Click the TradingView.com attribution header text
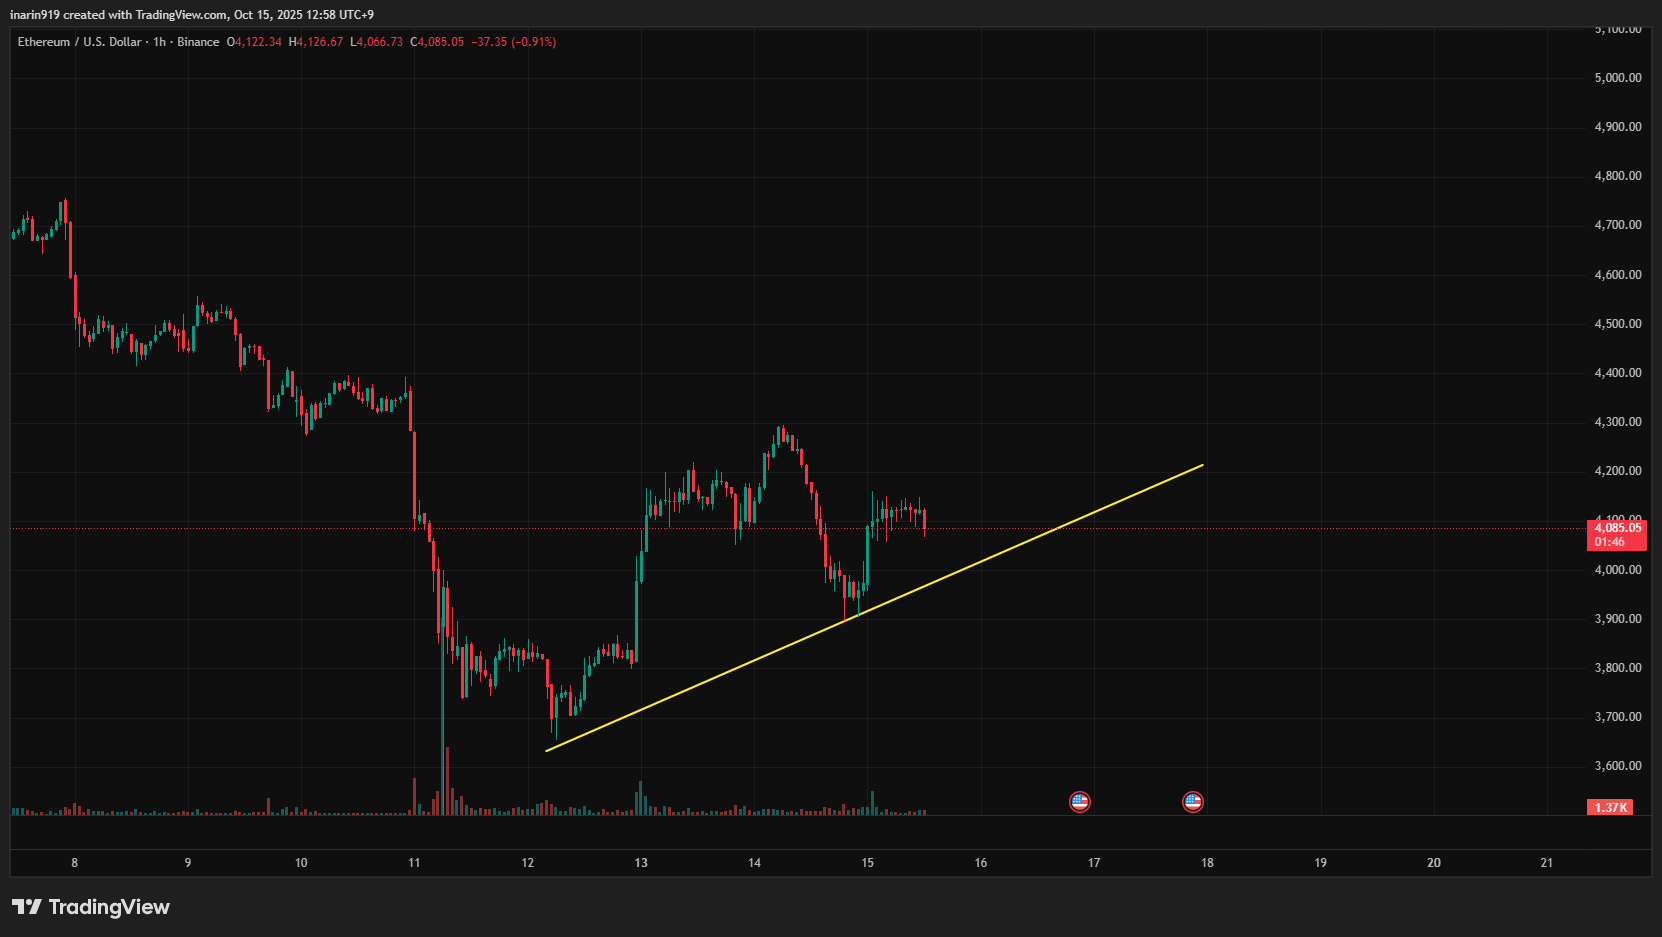Screen dimensions: 1662x937 point(181,15)
